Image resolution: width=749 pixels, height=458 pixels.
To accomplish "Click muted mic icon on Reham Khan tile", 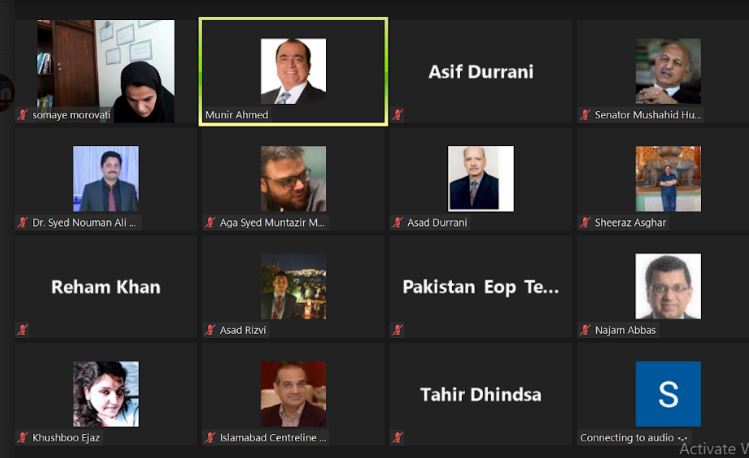I will [22, 330].
